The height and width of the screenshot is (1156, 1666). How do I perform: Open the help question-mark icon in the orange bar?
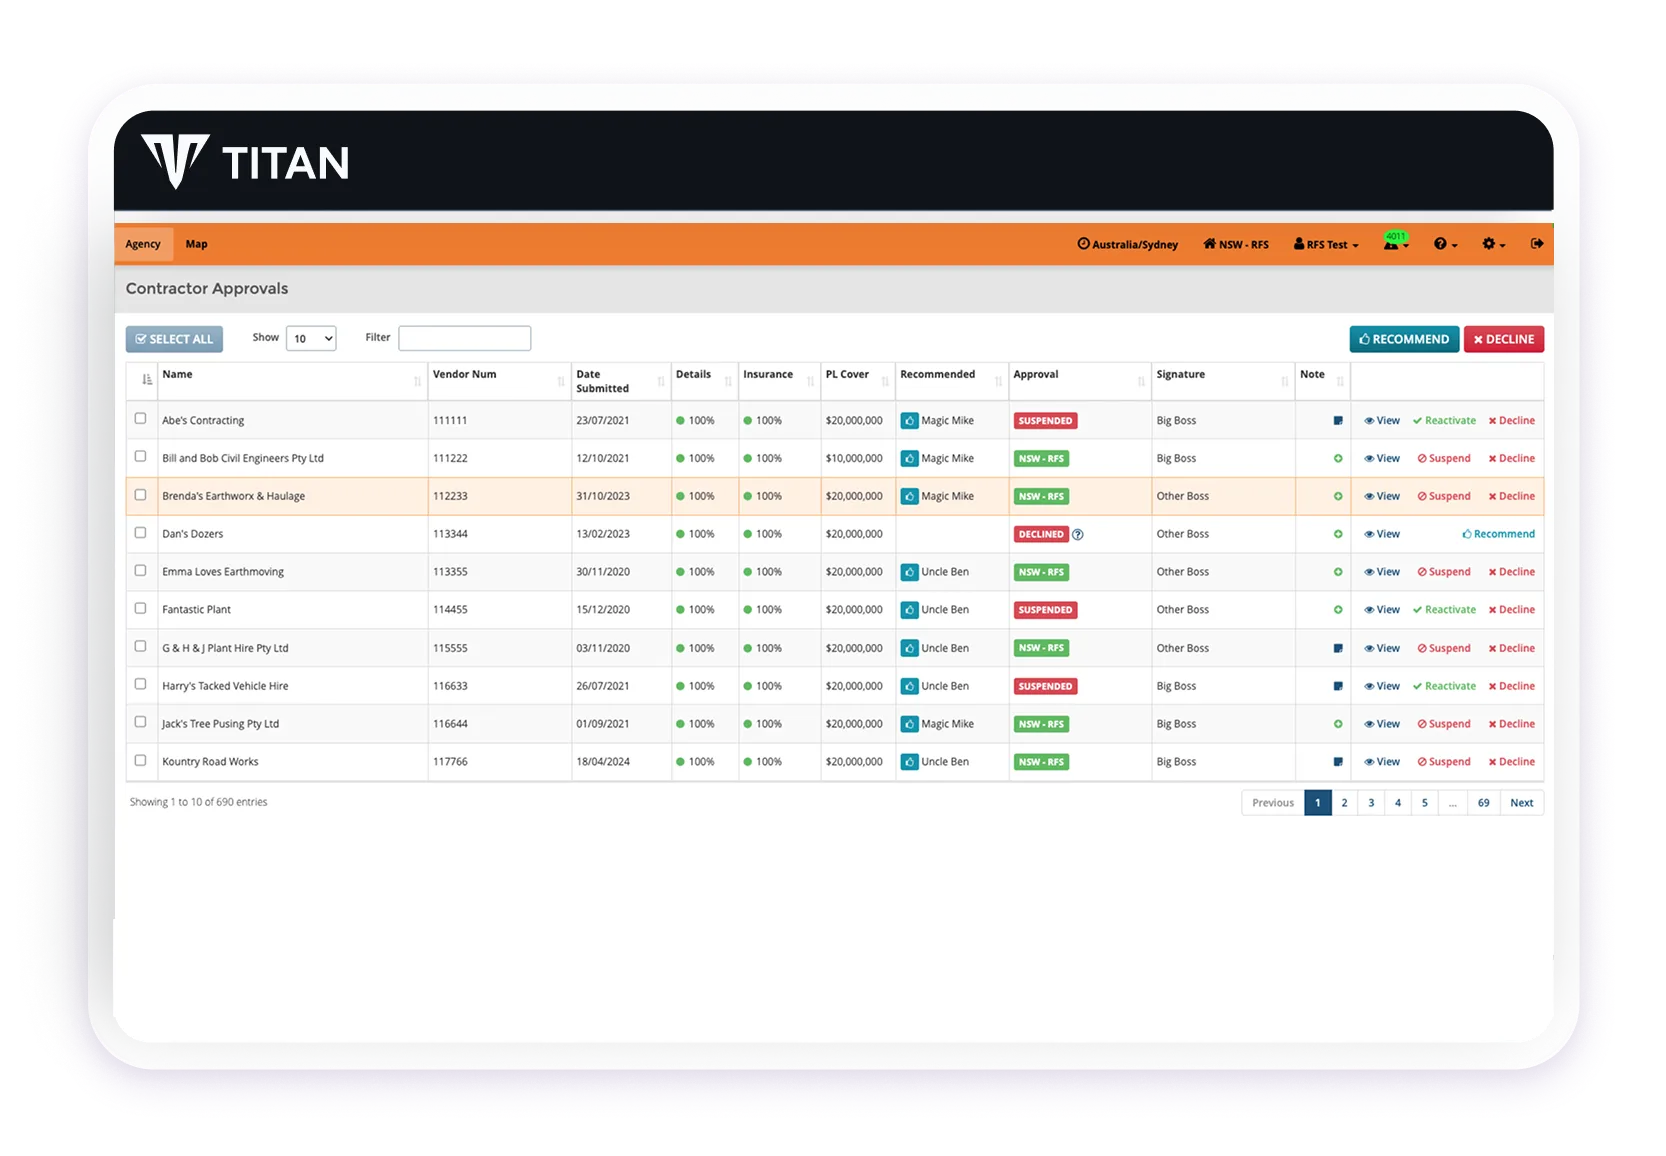[1441, 244]
